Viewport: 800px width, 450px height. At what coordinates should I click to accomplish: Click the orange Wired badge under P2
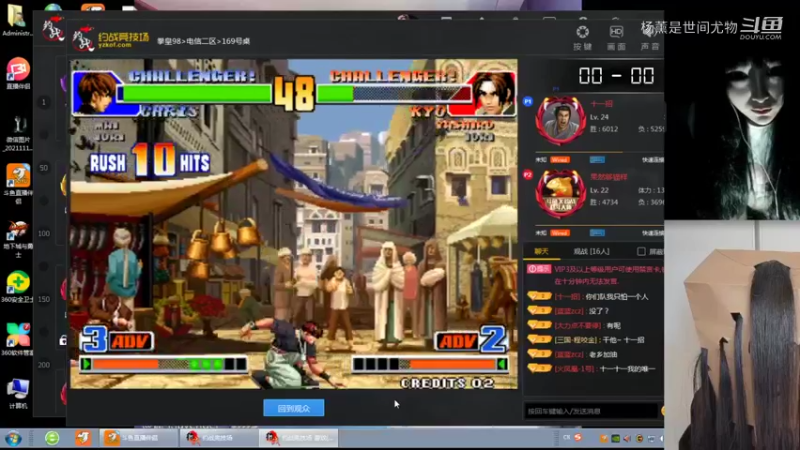tap(560, 233)
